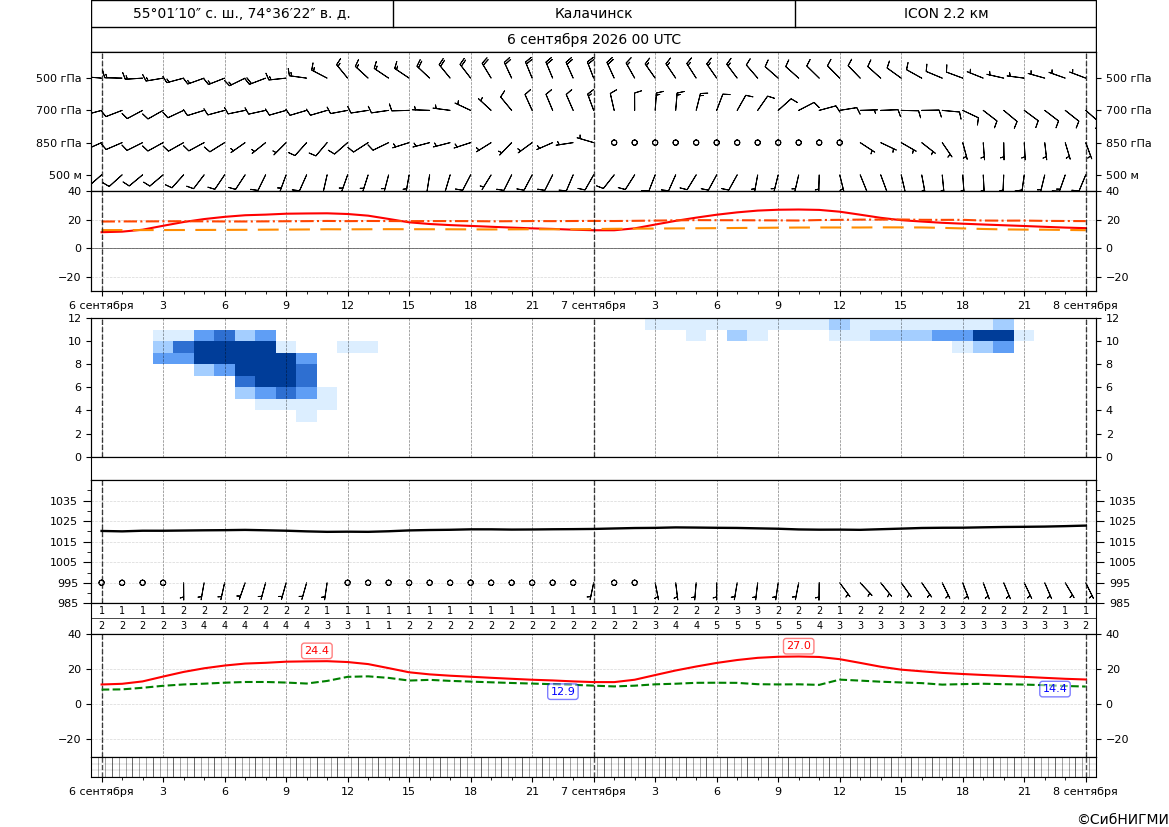
Task: Click the 6 сентября label under temperature panel
Action: 101,305
